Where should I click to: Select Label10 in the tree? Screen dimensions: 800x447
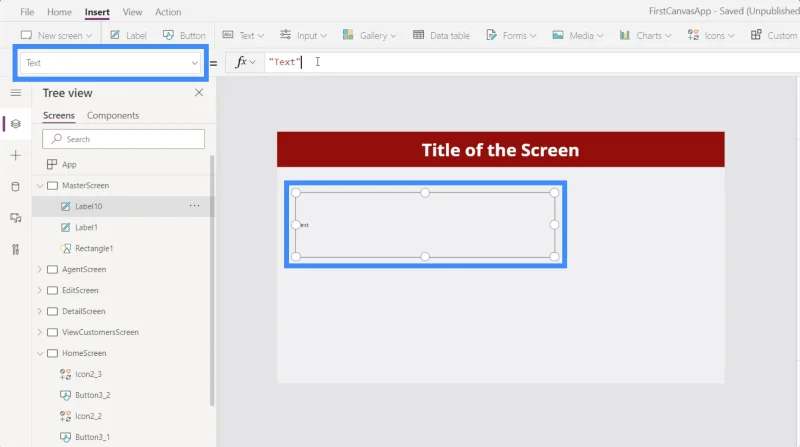coord(88,206)
